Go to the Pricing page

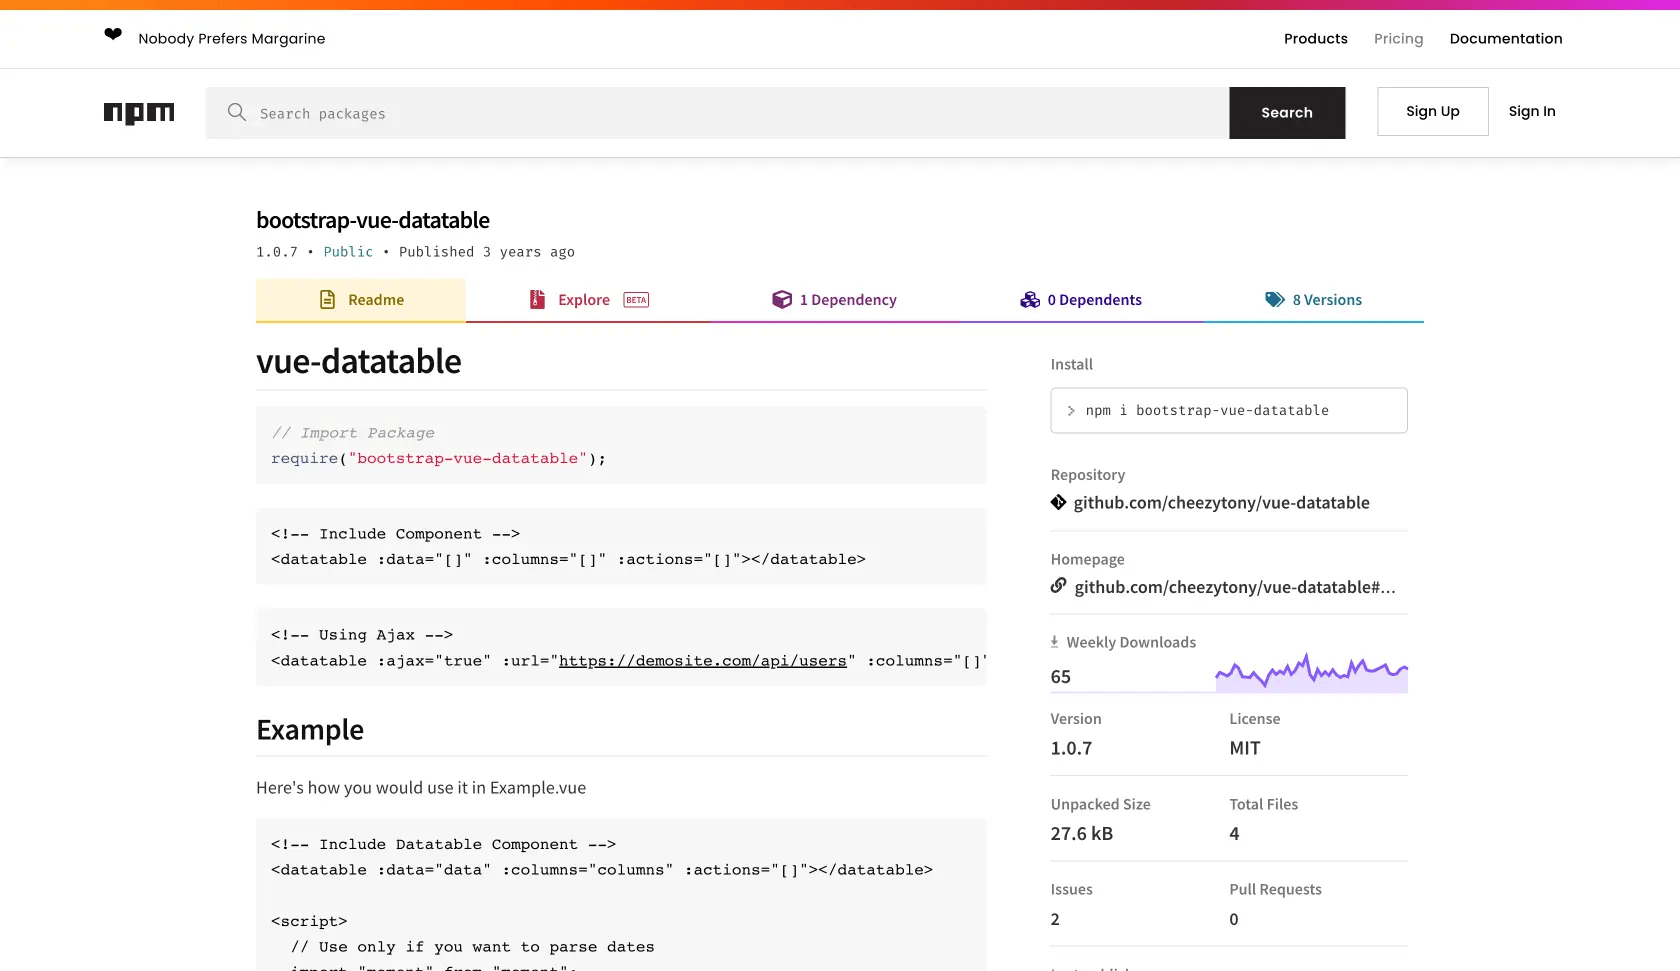coord(1398,39)
